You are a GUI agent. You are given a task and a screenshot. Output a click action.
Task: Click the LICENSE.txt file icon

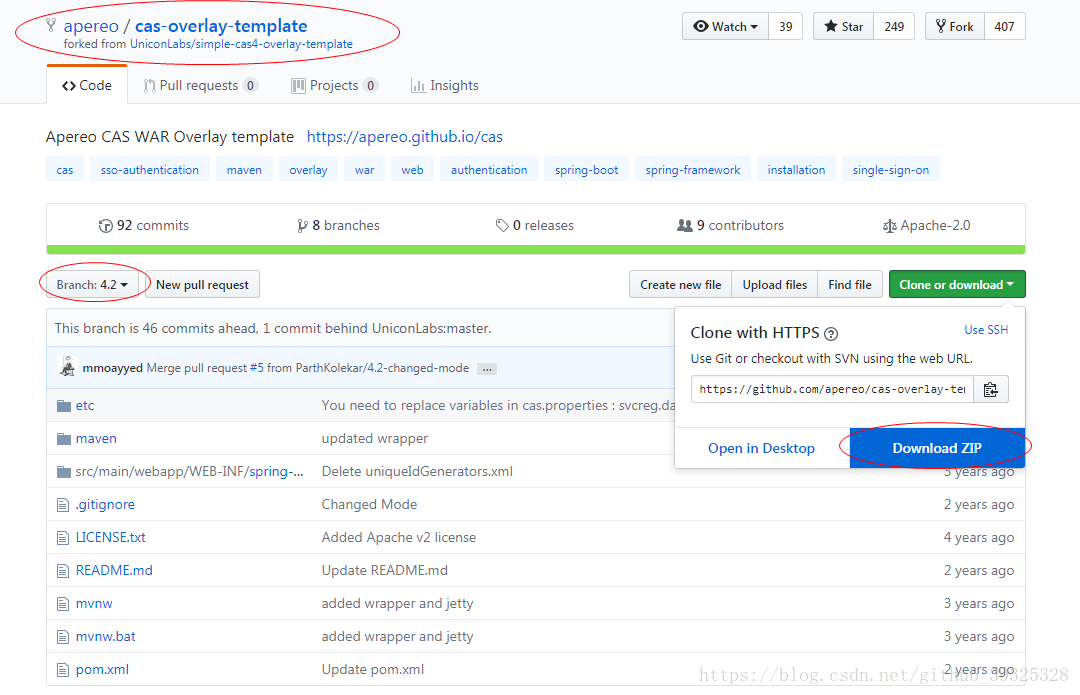(x=63, y=538)
